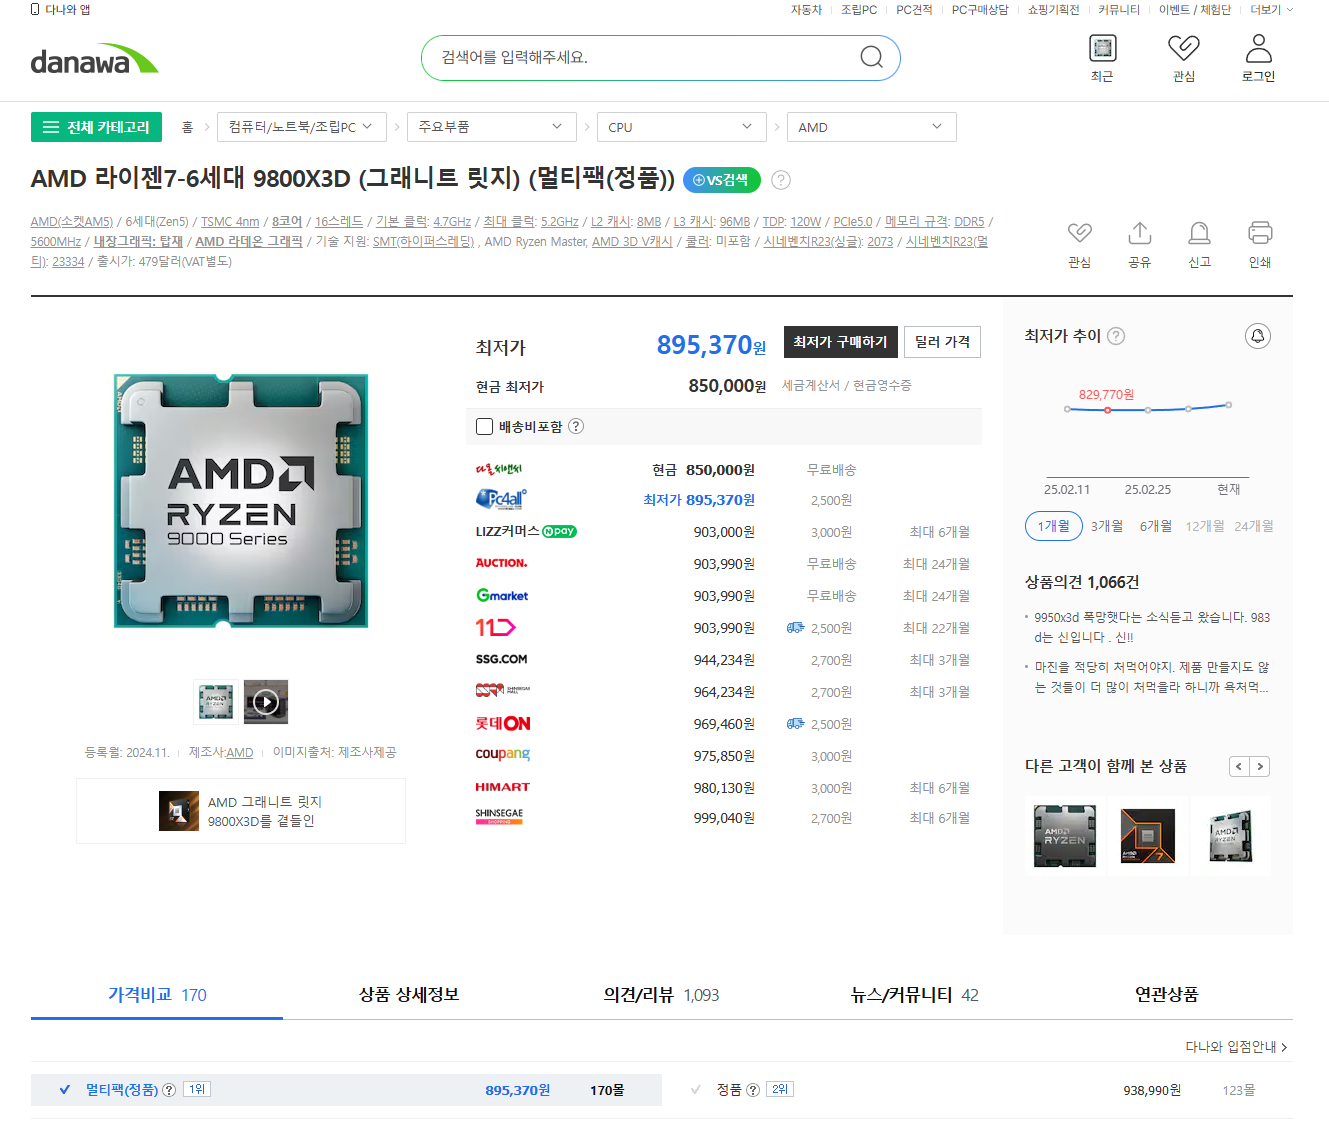
Task: Open the 최근 recently viewed icon
Action: click(x=1102, y=48)
